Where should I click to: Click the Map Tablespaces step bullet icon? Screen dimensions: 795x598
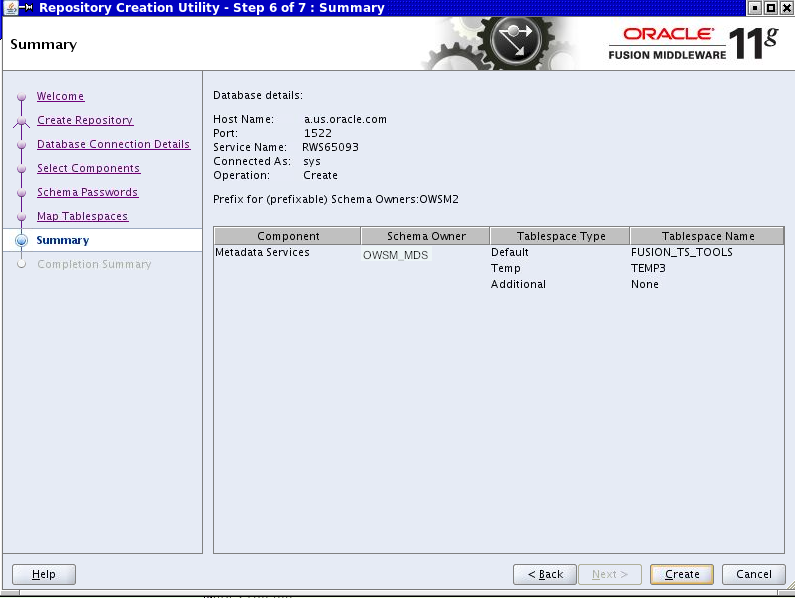click(x=21, y=217)
